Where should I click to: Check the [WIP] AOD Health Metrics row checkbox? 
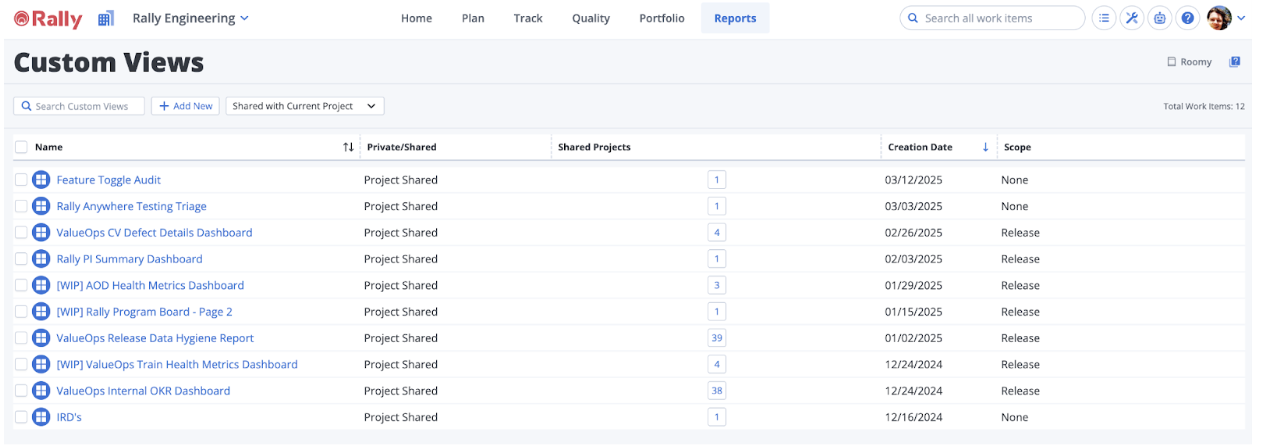[21, 285]
